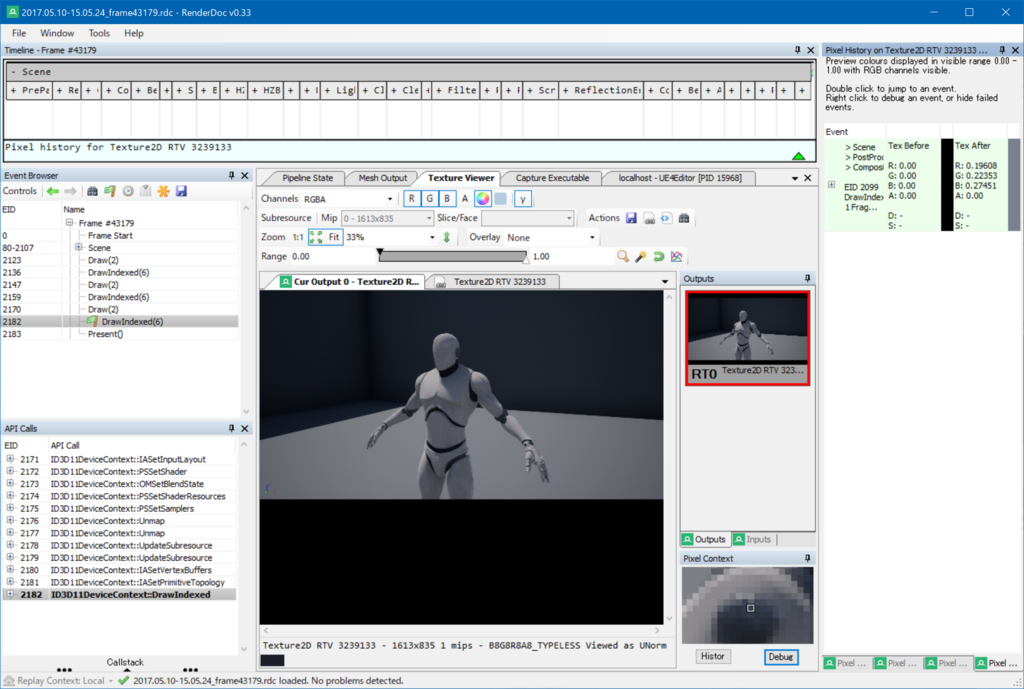Select the save texture icon under Actions
The image size is (1024, 689).
(631, 218)
